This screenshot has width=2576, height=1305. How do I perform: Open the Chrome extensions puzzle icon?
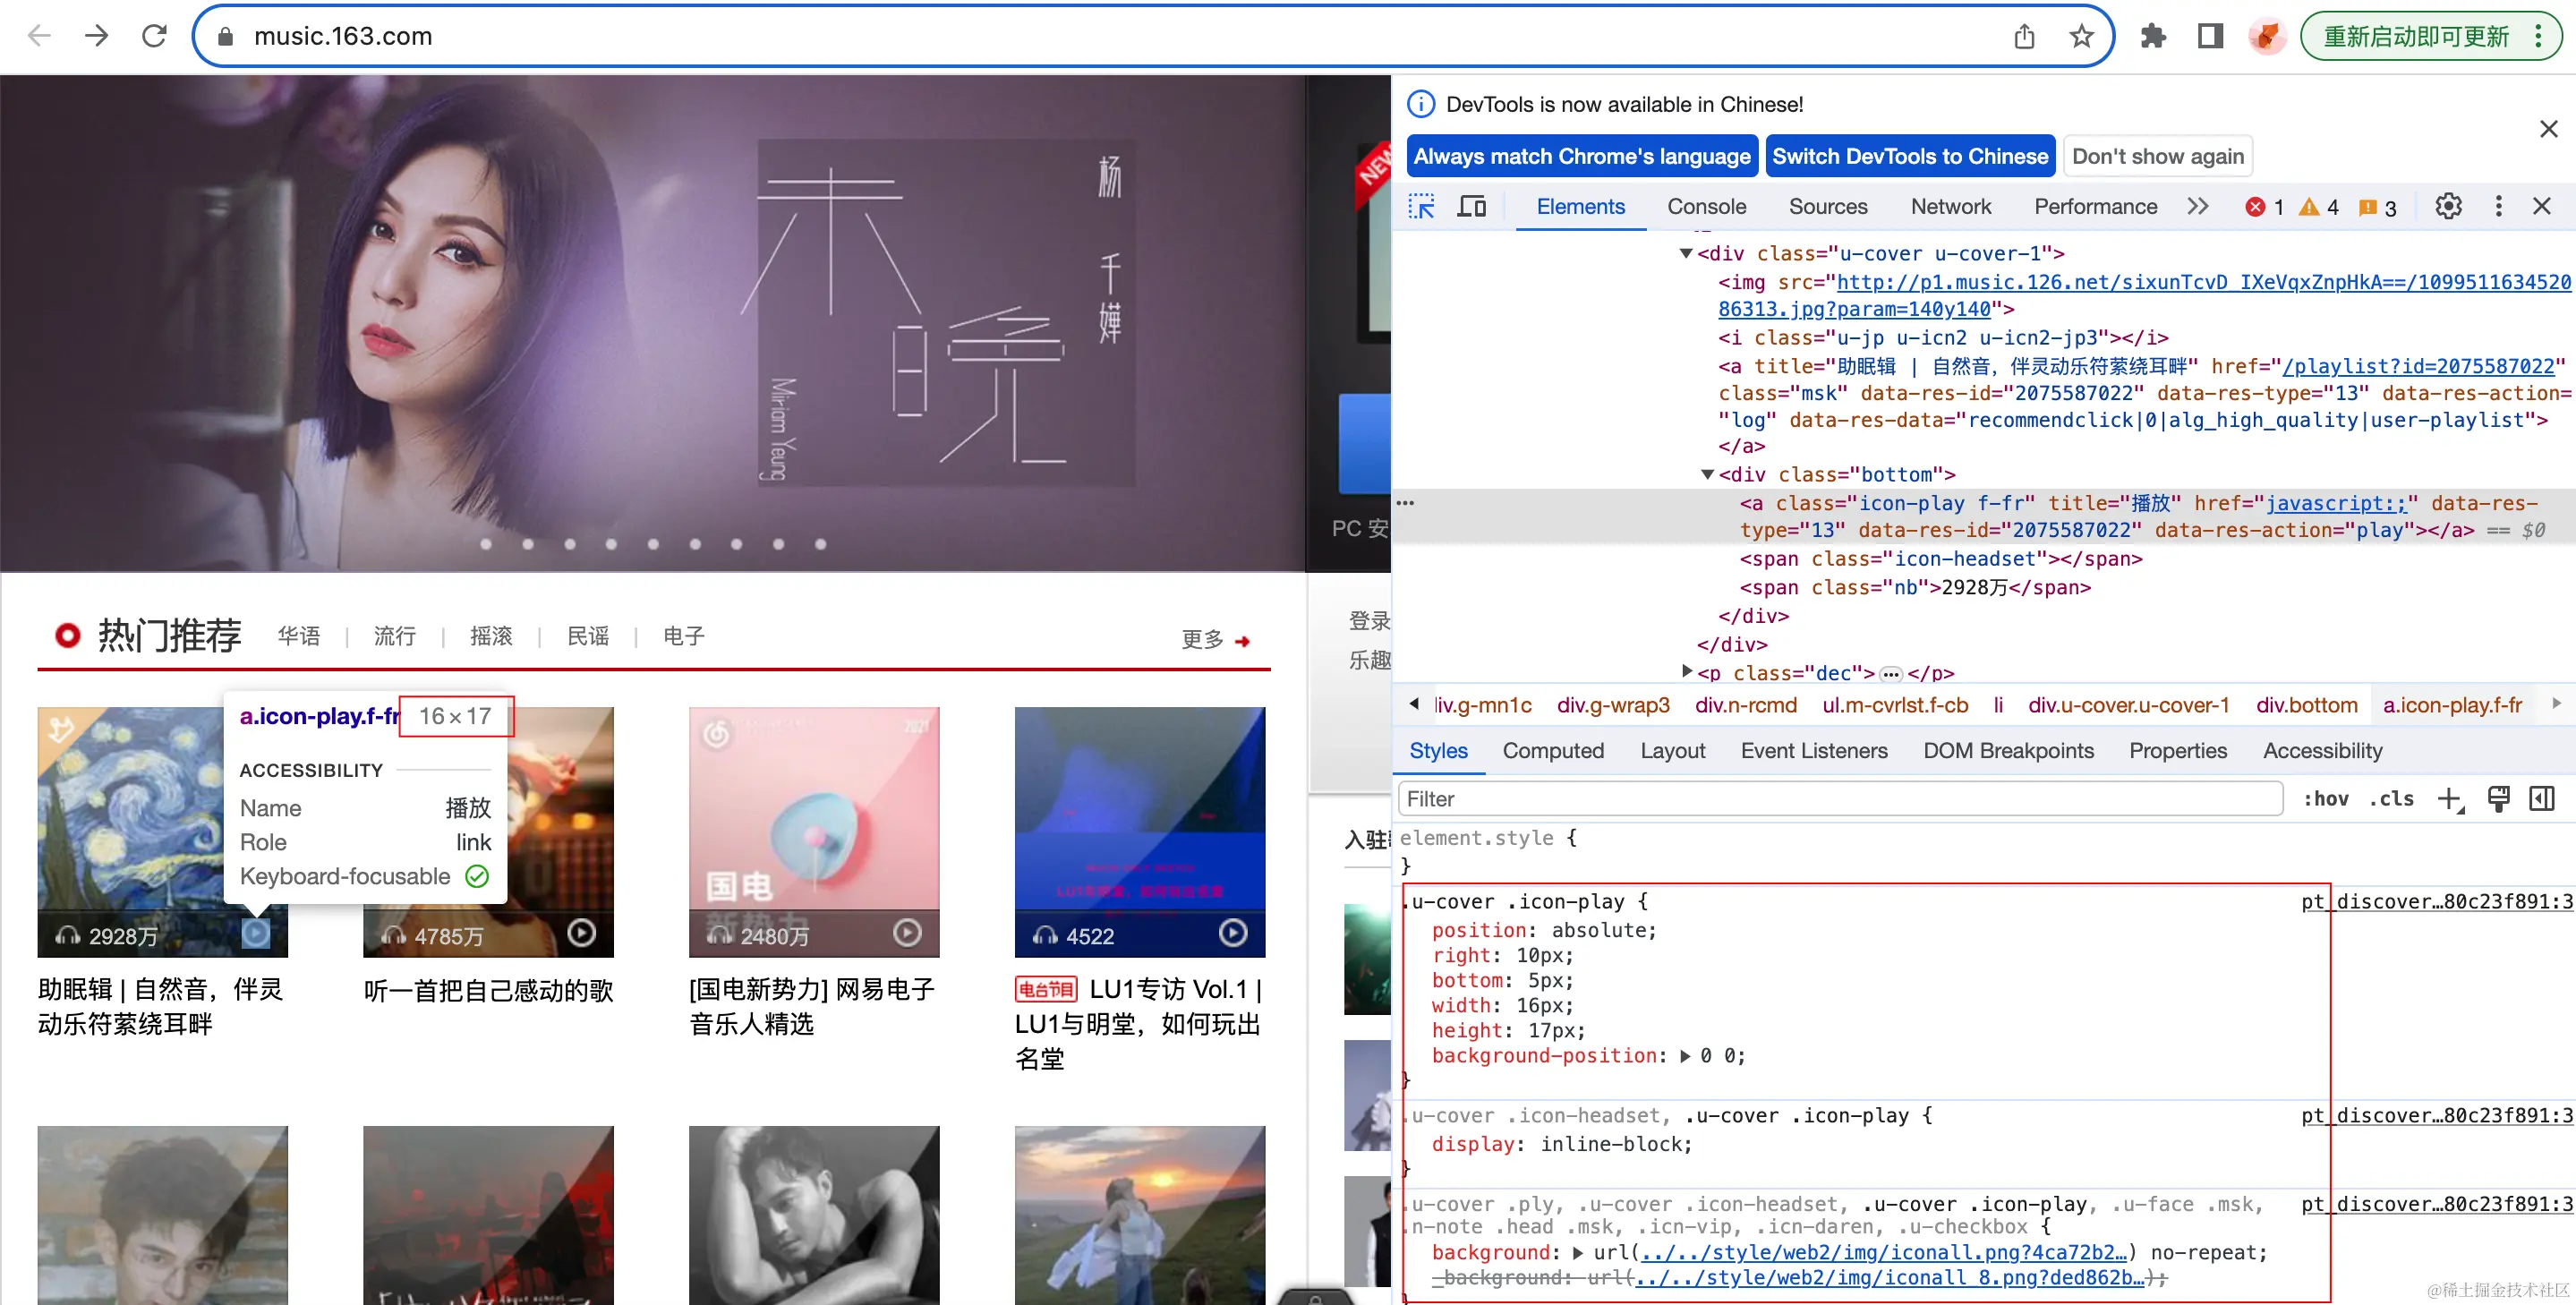[2153, 37]
